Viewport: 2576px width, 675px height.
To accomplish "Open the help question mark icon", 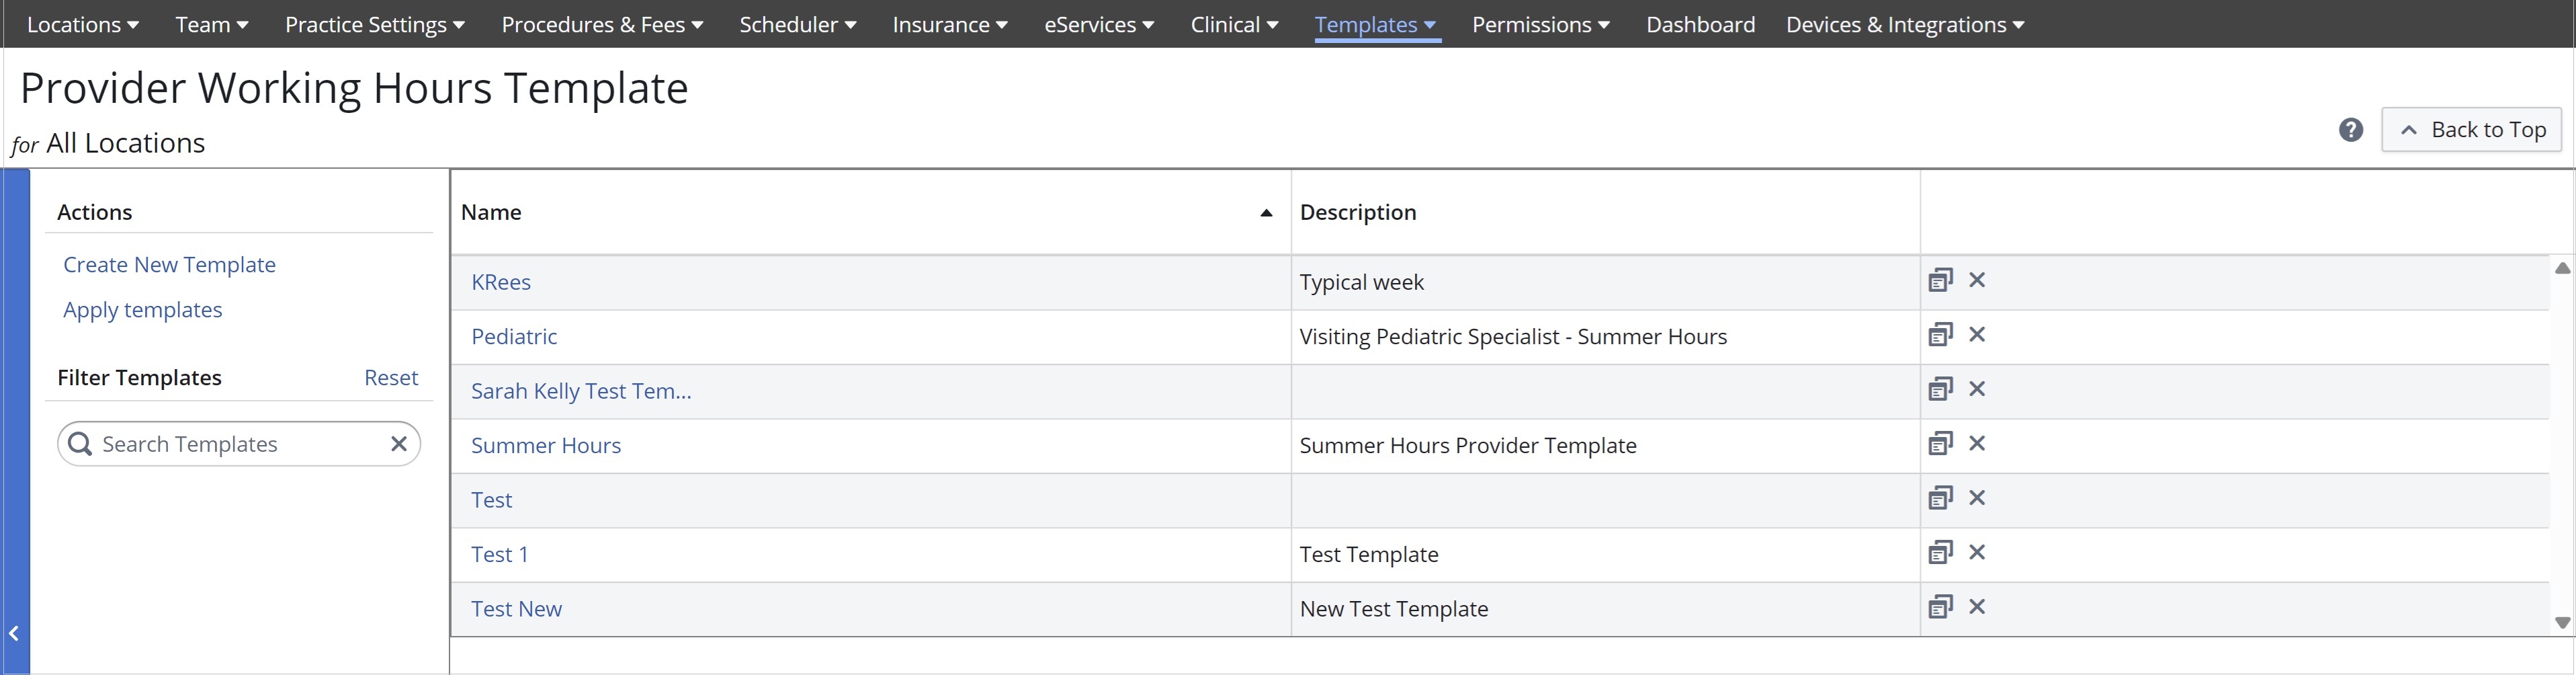I will (2351, 130).
